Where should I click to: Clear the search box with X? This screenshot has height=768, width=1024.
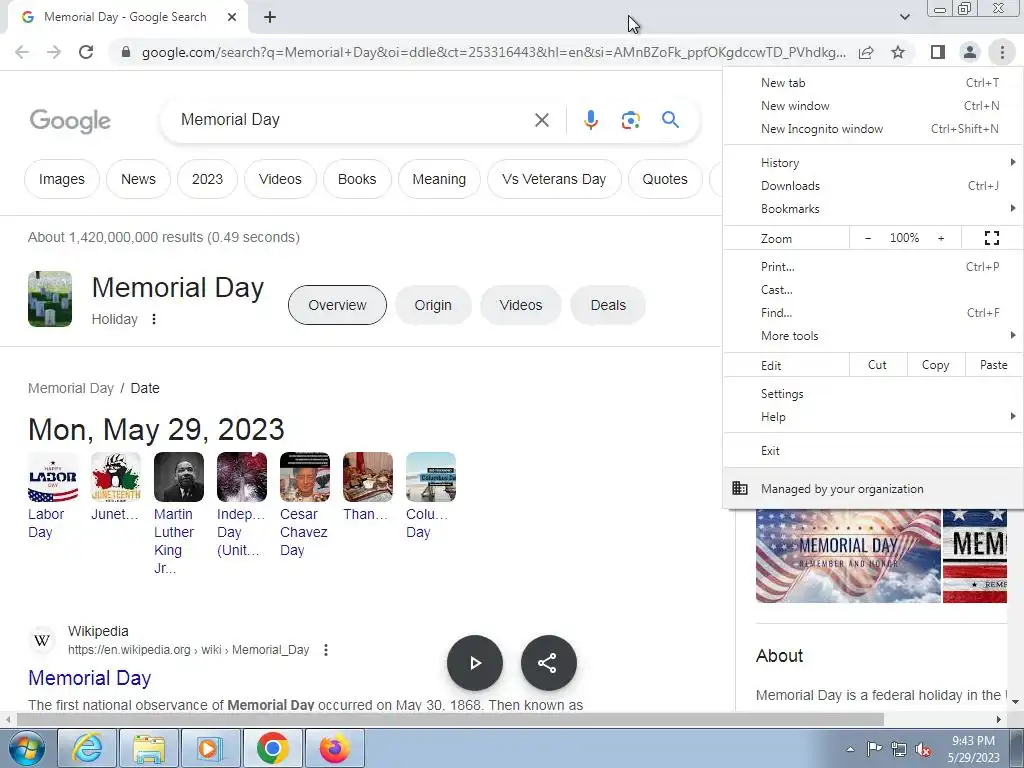pos(541,120)
